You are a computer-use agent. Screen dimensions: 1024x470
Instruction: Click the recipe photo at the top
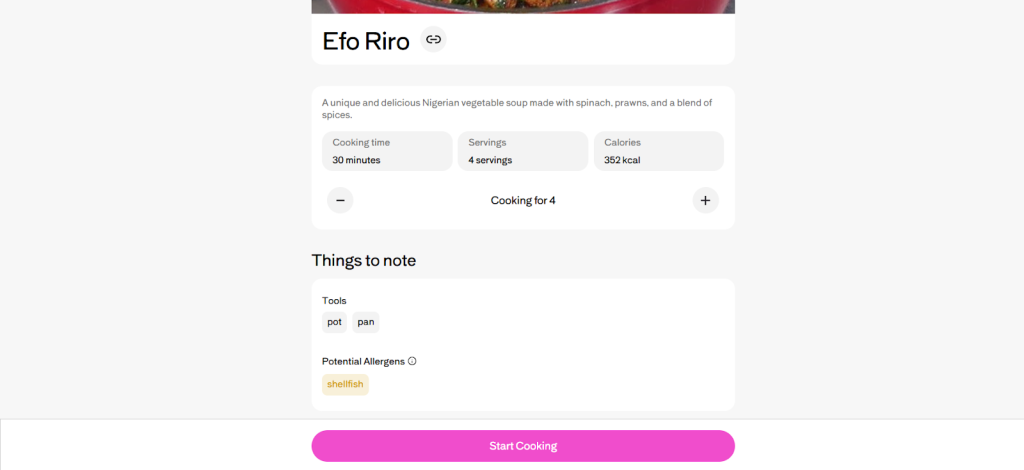click(523, 6)
